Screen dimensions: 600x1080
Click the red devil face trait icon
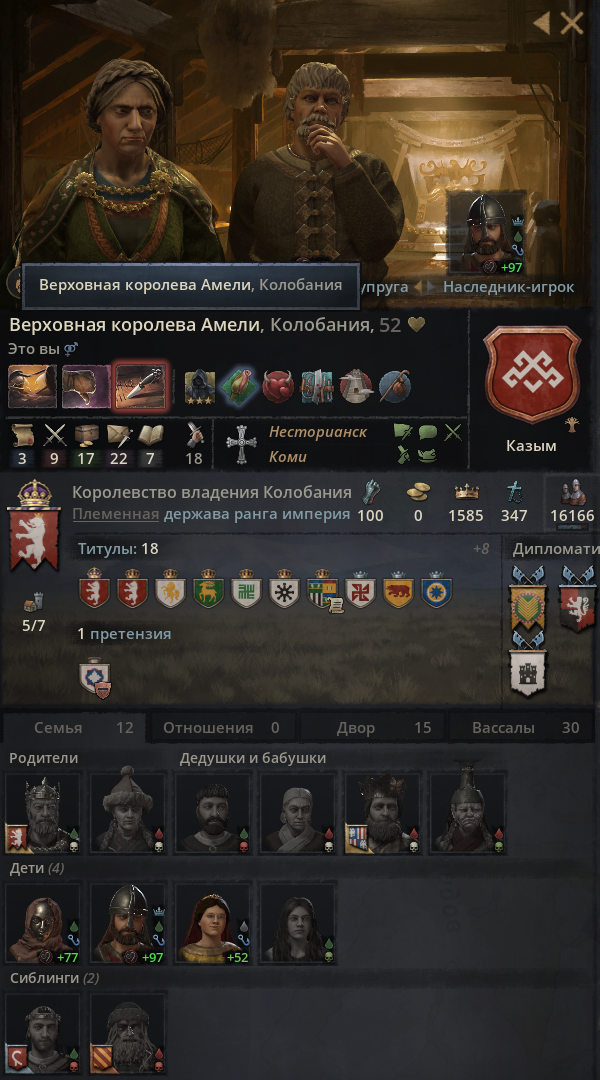click(278, 386)
